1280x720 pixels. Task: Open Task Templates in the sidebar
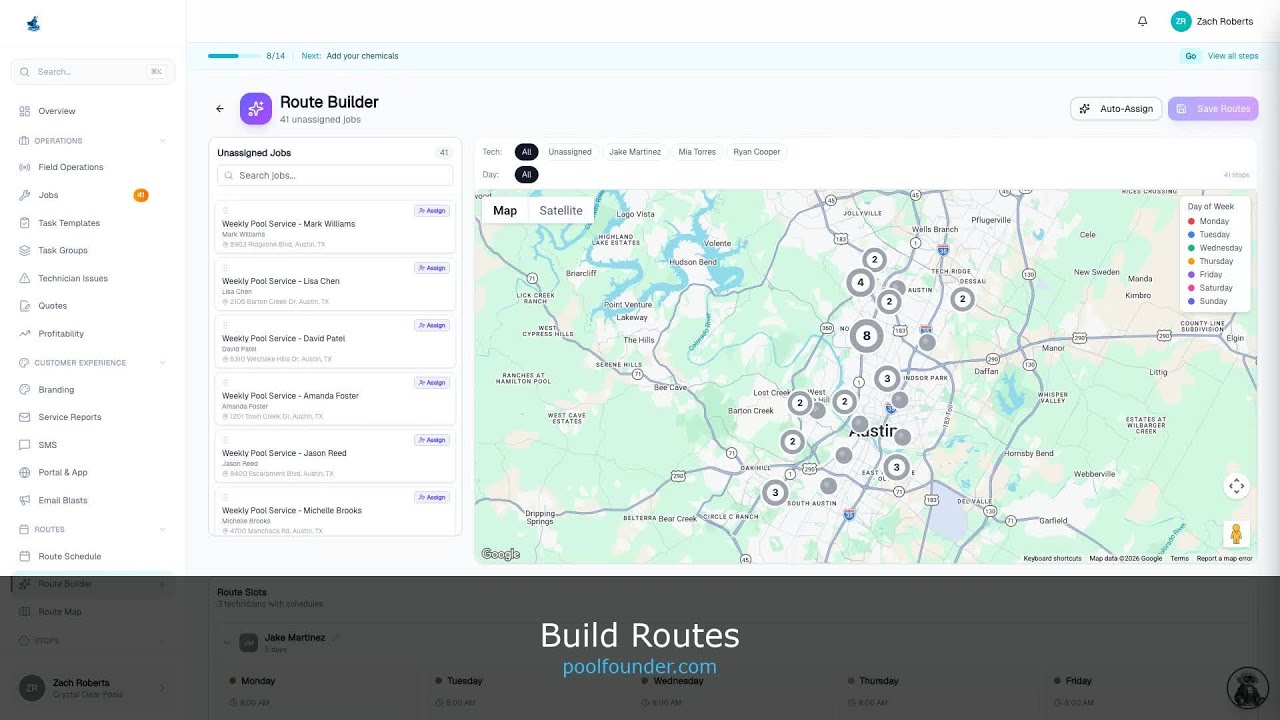[69, 223]
